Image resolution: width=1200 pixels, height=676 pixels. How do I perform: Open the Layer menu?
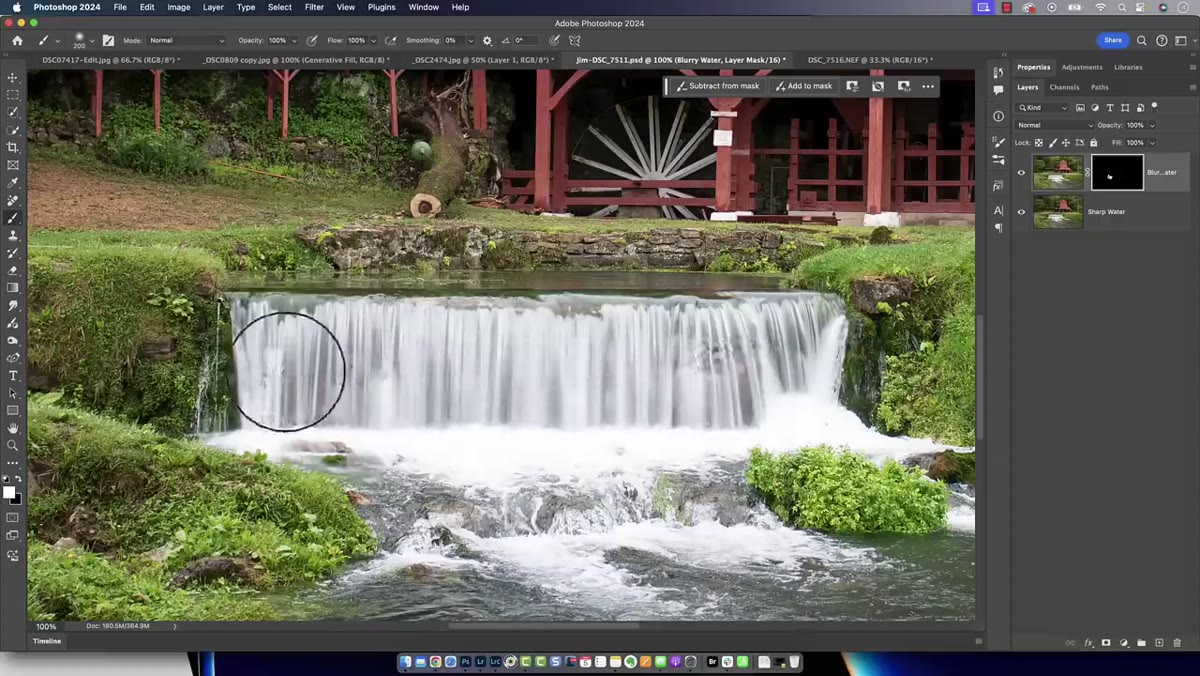tap(213, 7)
